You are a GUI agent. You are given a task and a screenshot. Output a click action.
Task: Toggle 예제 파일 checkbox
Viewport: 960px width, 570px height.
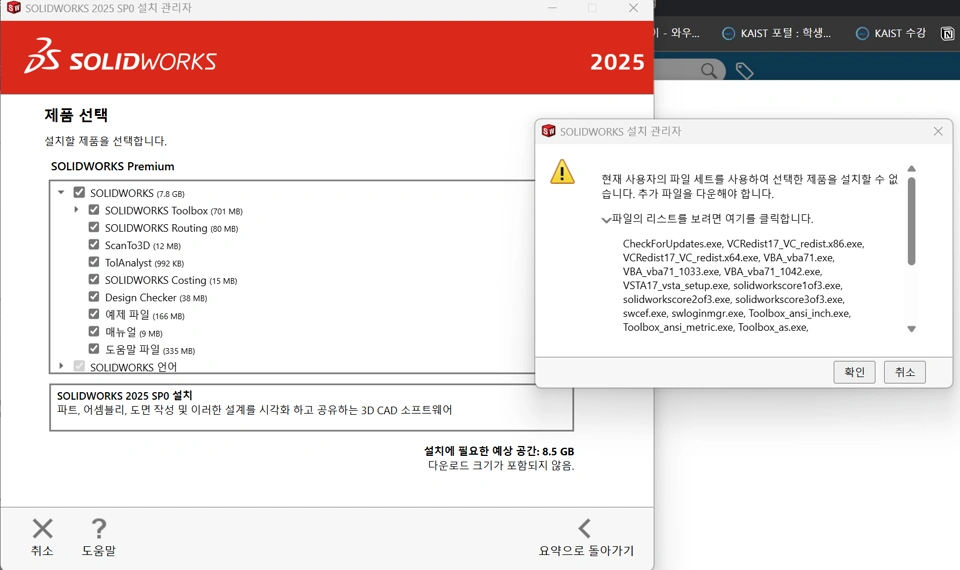[94, 314]
